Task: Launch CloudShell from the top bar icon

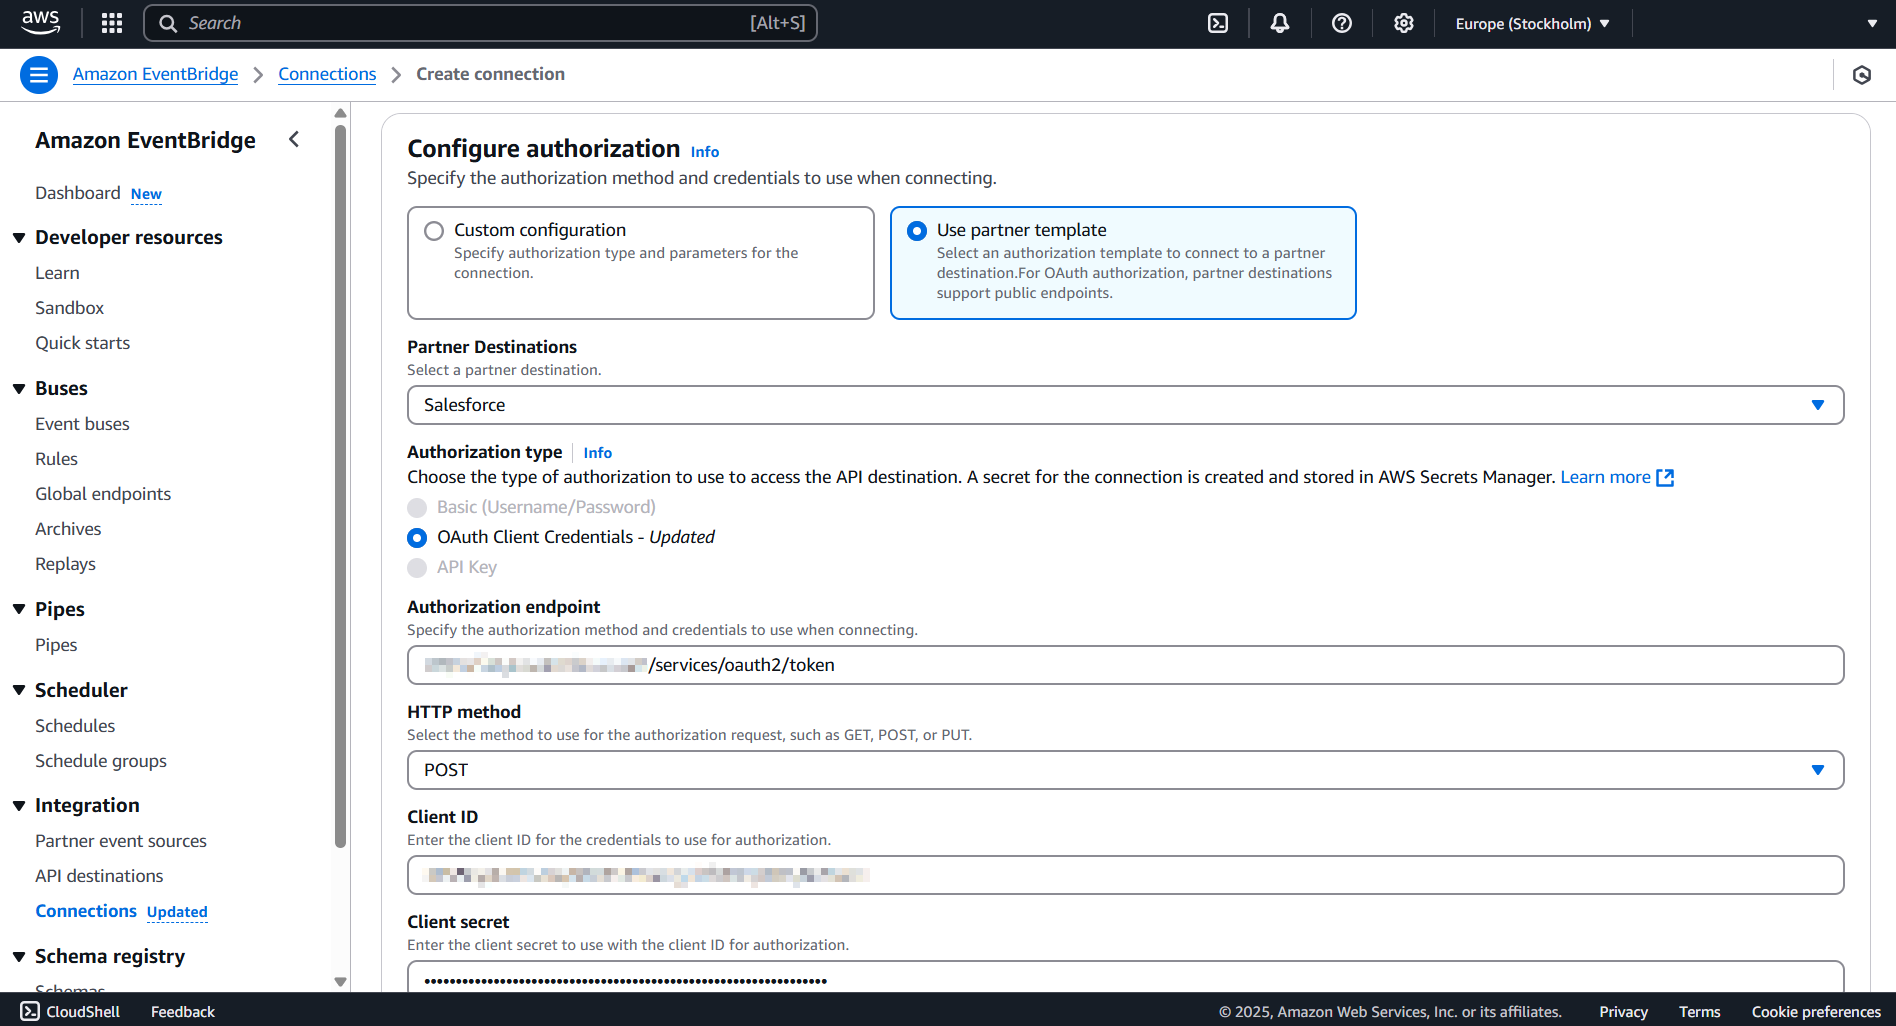Action: 1218,23
